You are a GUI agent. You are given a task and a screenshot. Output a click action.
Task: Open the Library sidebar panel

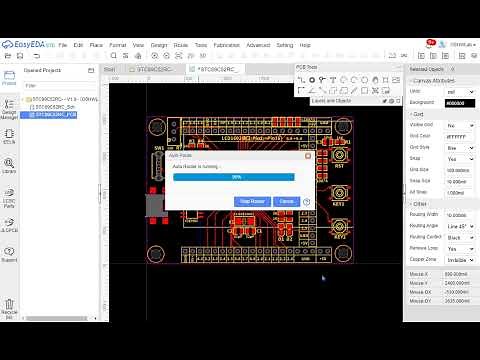click(9, 166)
